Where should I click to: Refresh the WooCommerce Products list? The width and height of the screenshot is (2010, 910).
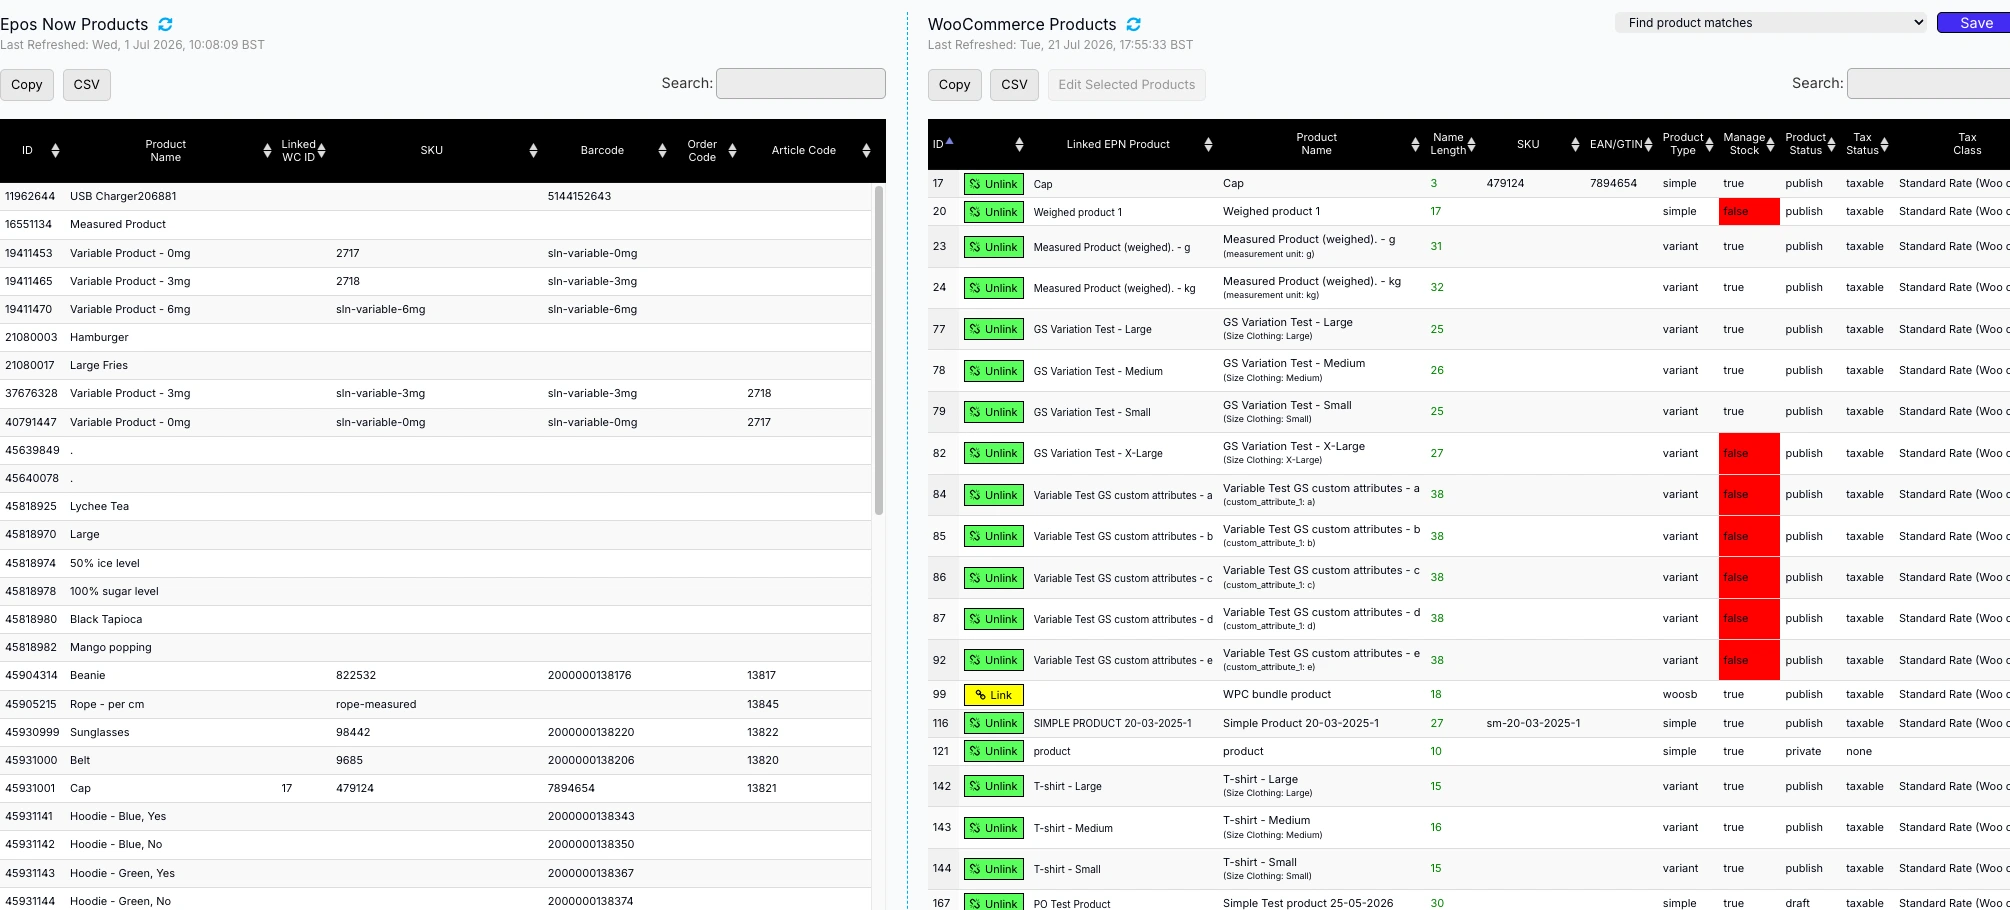[x=1133, y=24]
